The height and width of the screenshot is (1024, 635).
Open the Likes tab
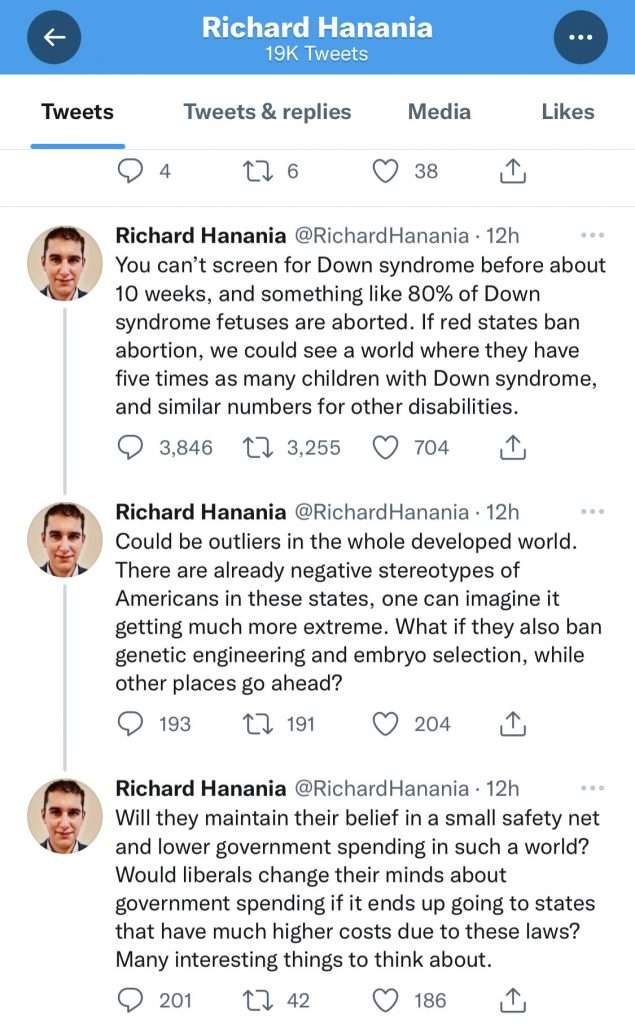coord(568,112)
